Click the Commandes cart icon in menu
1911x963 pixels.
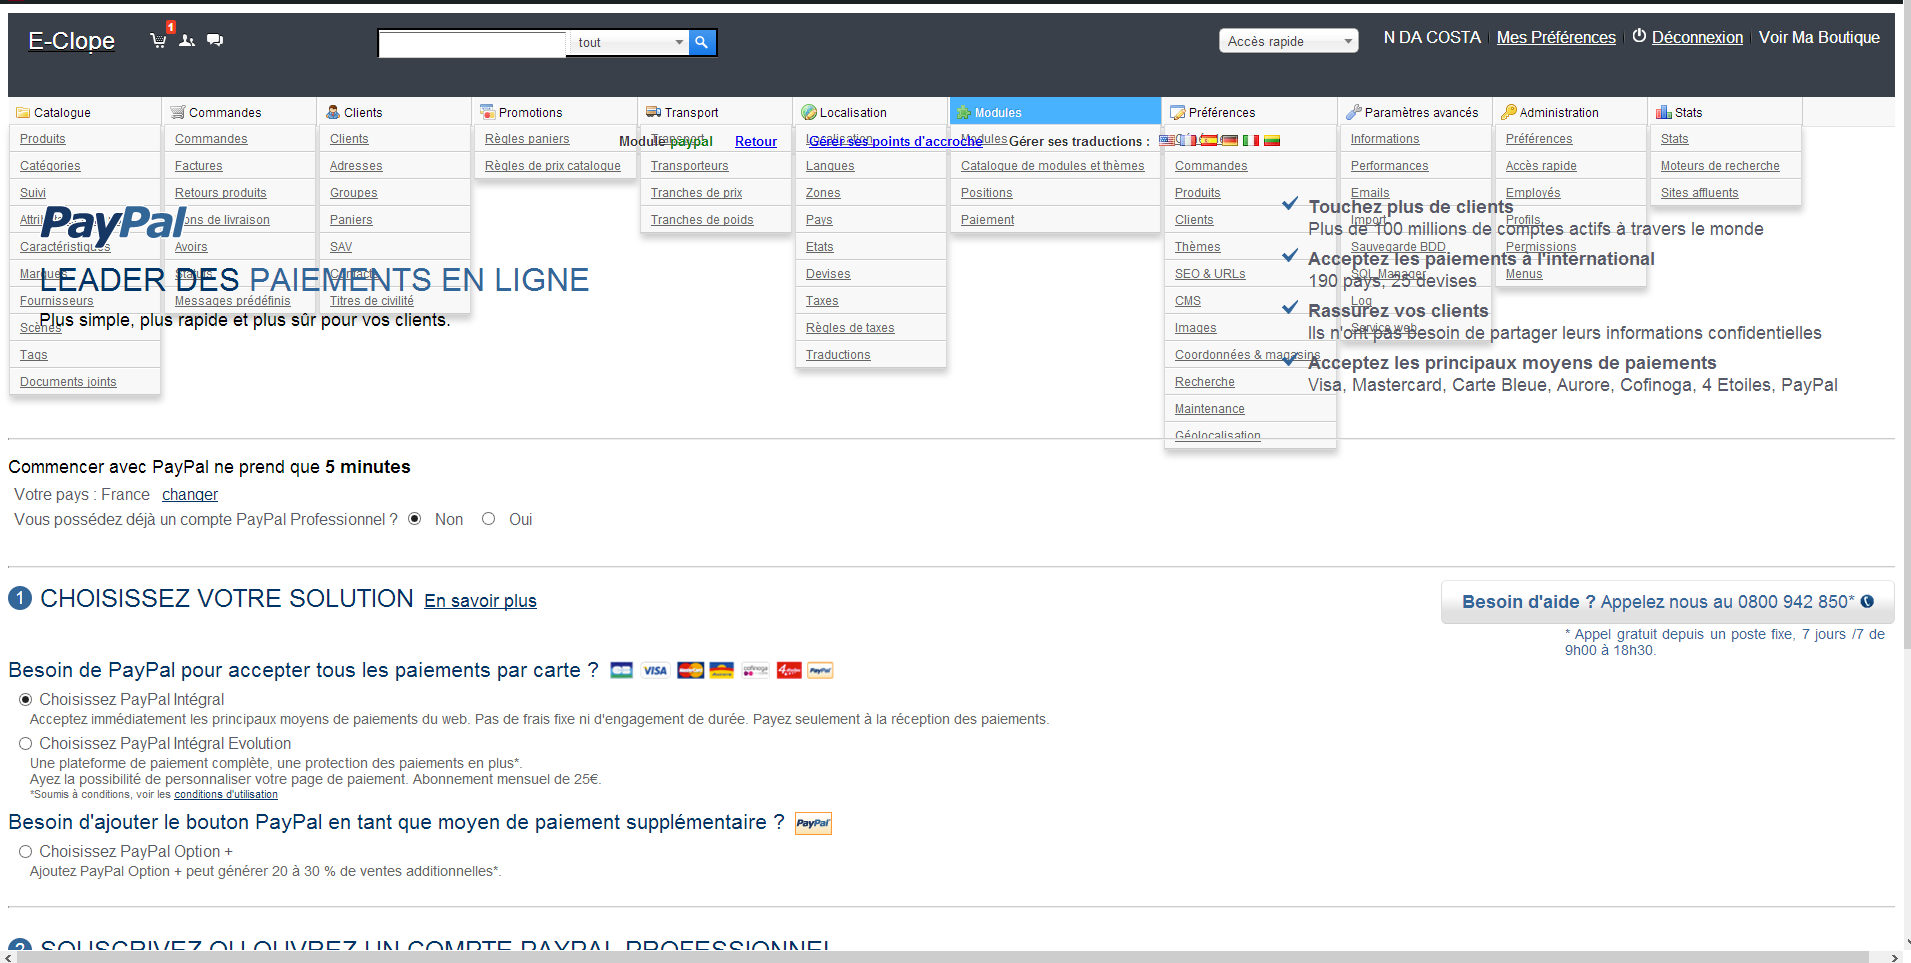[x=178, y=112]
